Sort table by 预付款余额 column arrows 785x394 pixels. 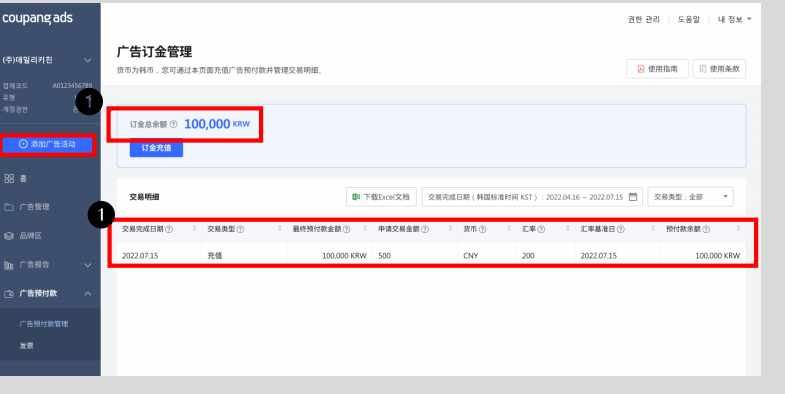(738, 229)
